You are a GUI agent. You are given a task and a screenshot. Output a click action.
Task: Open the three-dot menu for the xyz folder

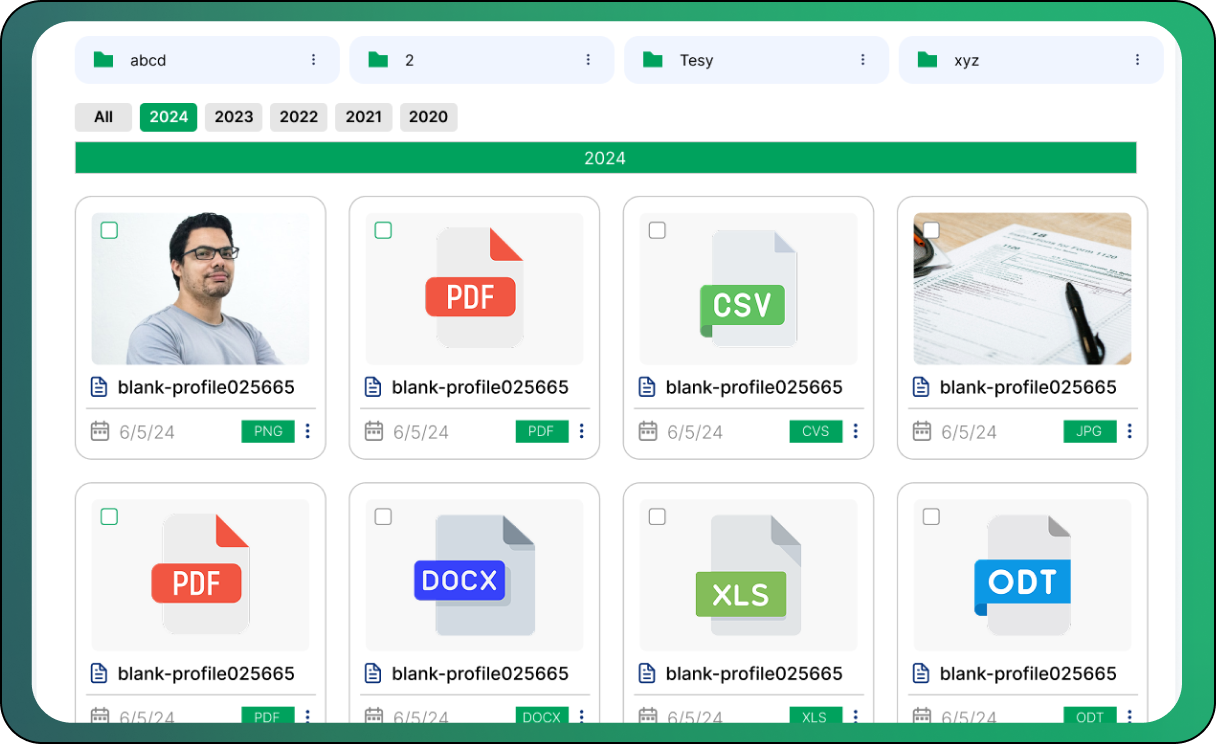1137,60
